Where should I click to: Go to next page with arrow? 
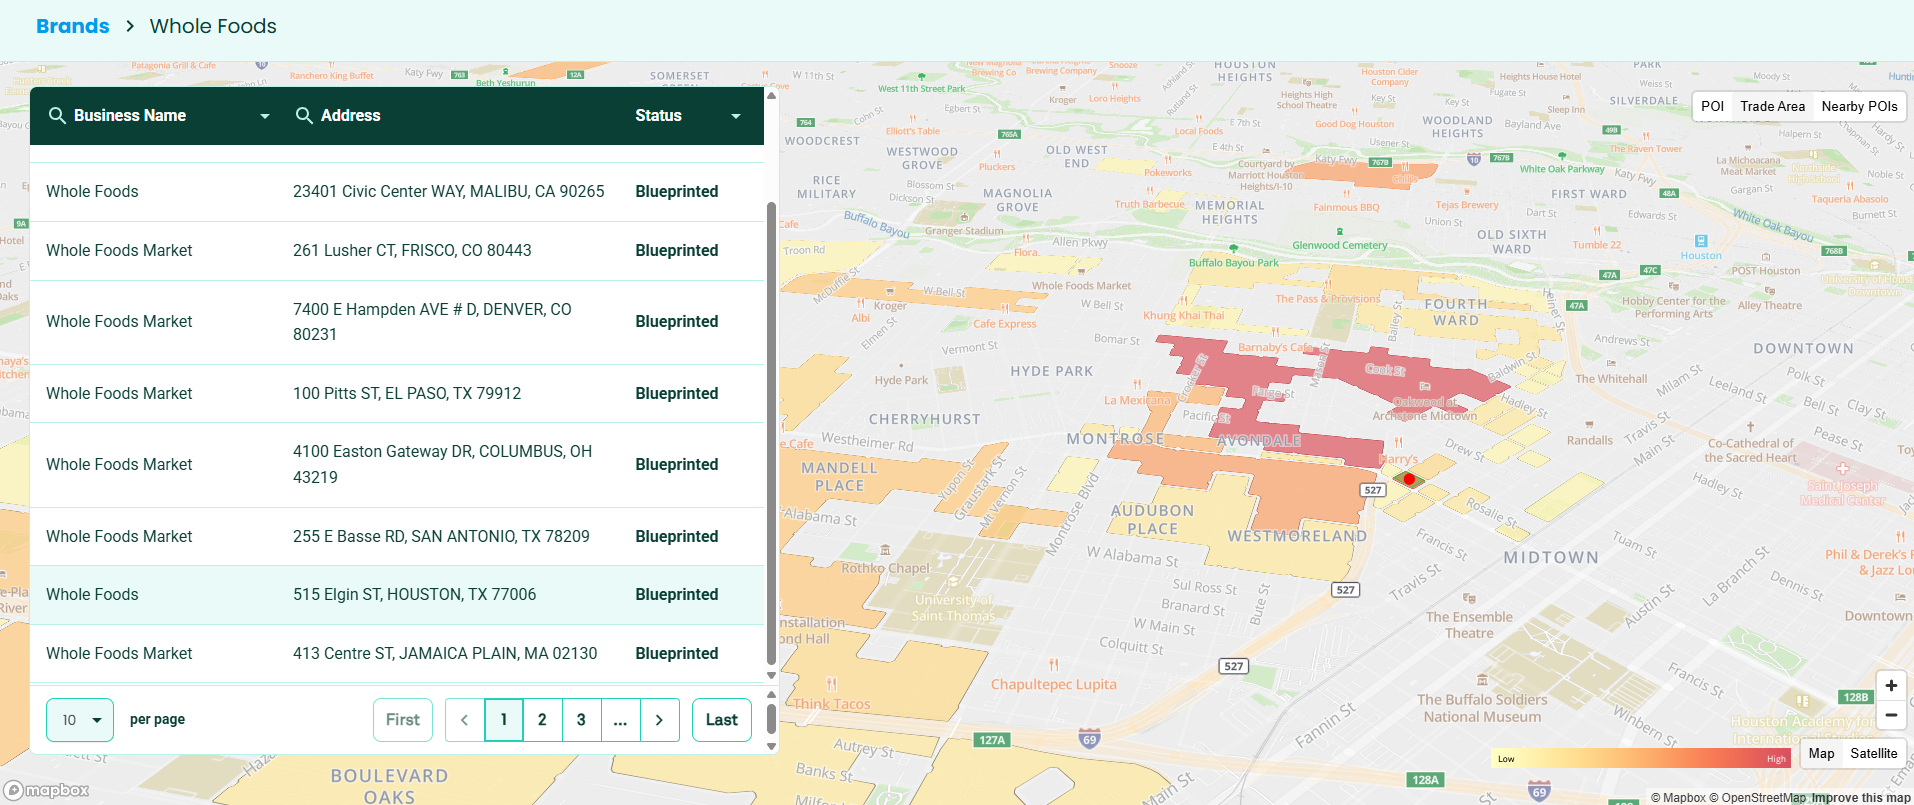tap(659, 720)
